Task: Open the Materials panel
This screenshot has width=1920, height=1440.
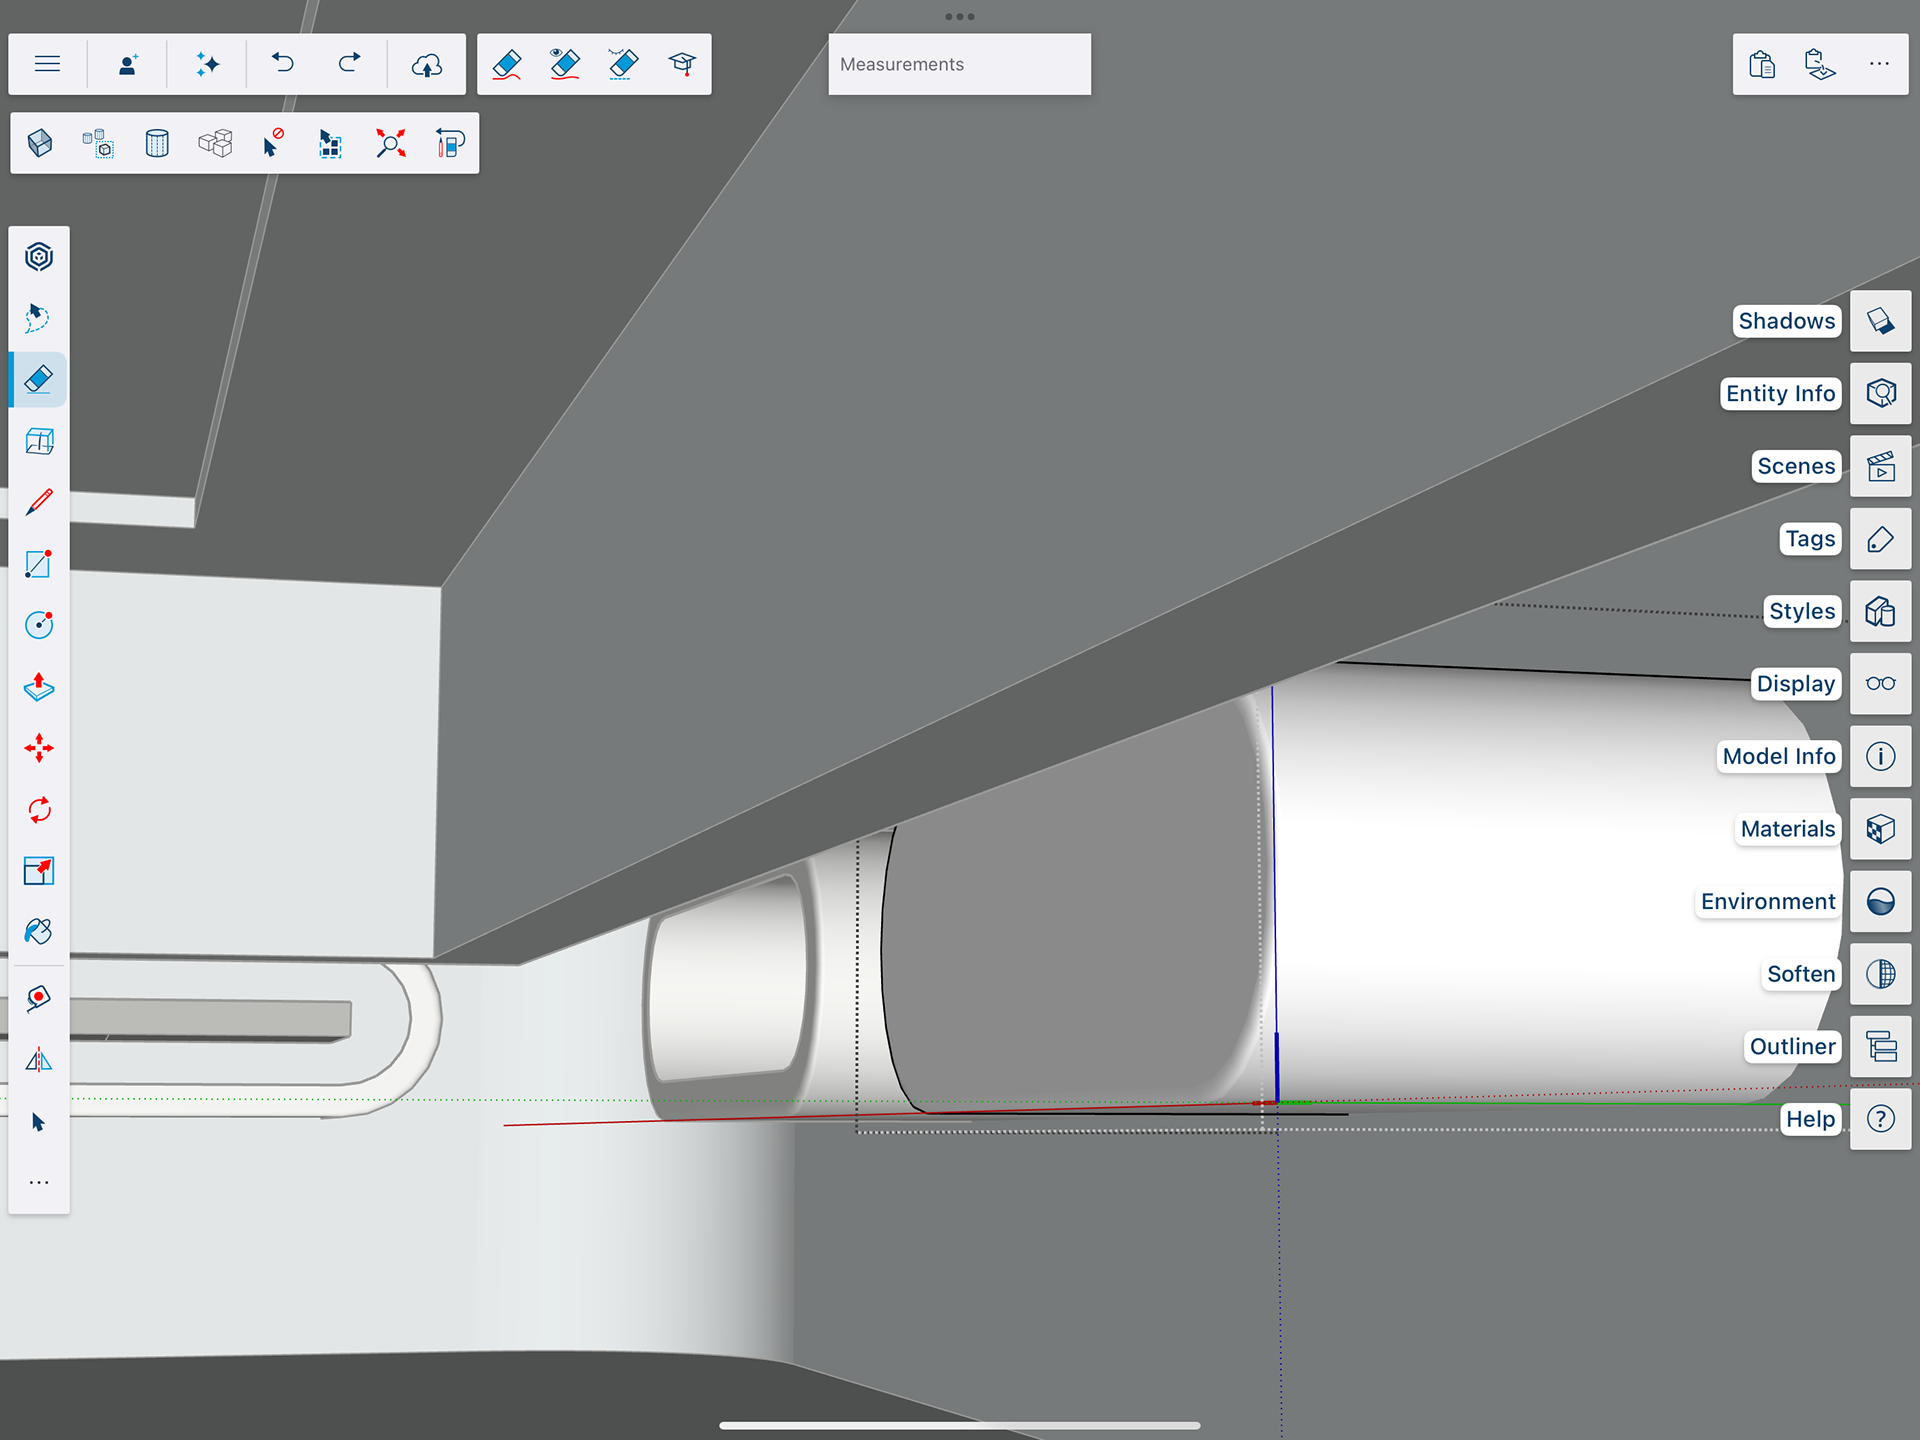Action: [x=1880, y=829]
